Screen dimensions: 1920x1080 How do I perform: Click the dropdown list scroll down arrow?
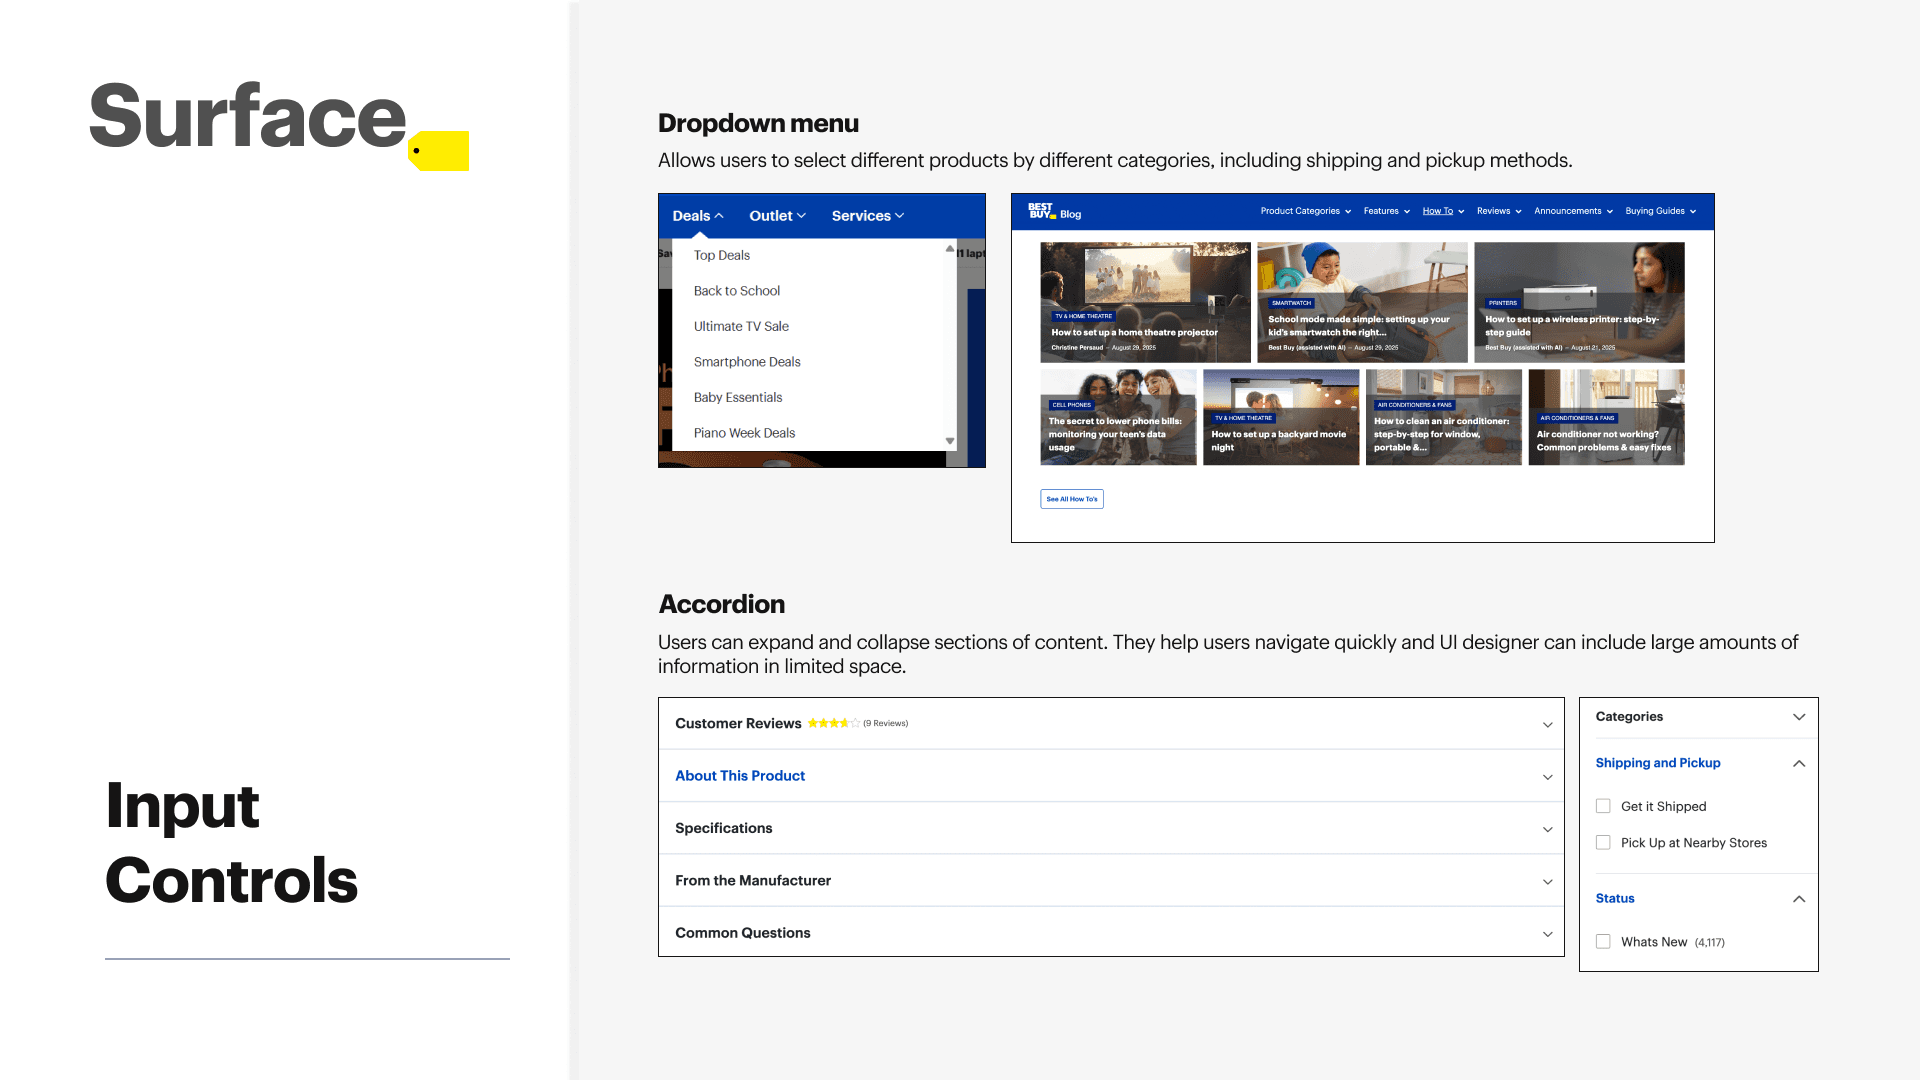tap(950, 441)
